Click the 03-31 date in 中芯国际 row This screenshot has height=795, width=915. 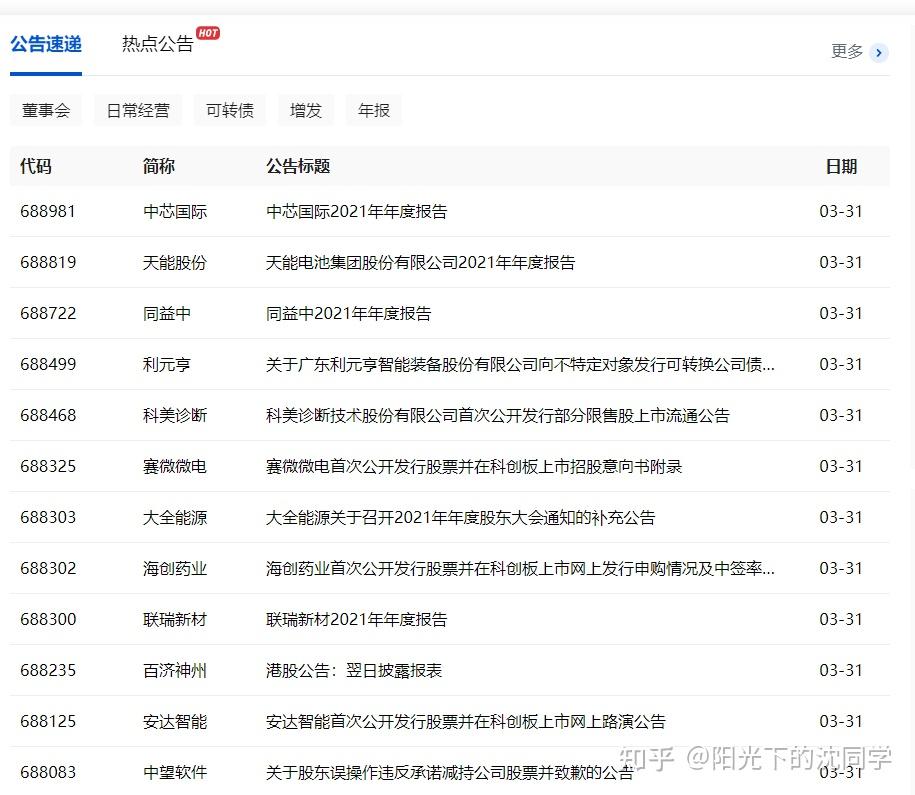pos(841,211)
